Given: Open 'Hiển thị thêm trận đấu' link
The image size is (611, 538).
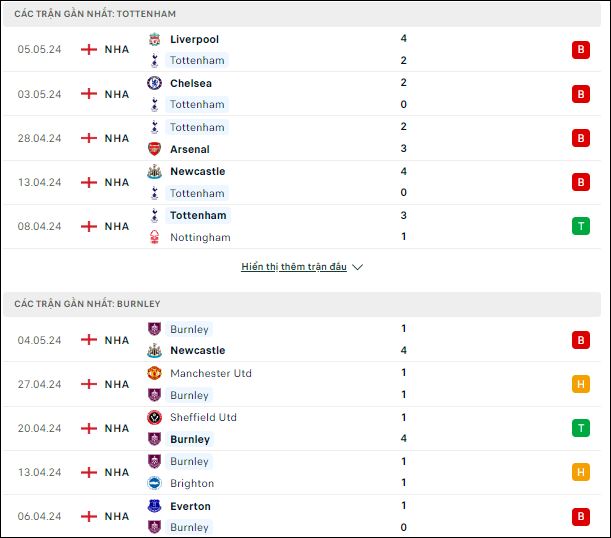Looking at the screenshot, I should coord(294,267).
